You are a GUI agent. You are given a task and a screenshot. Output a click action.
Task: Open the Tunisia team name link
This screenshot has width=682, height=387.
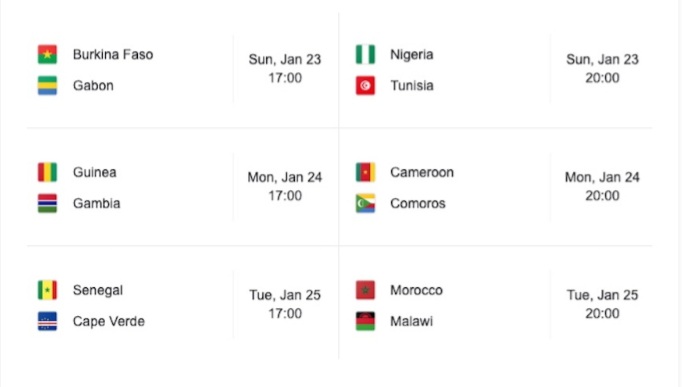(x=412, y=86)
